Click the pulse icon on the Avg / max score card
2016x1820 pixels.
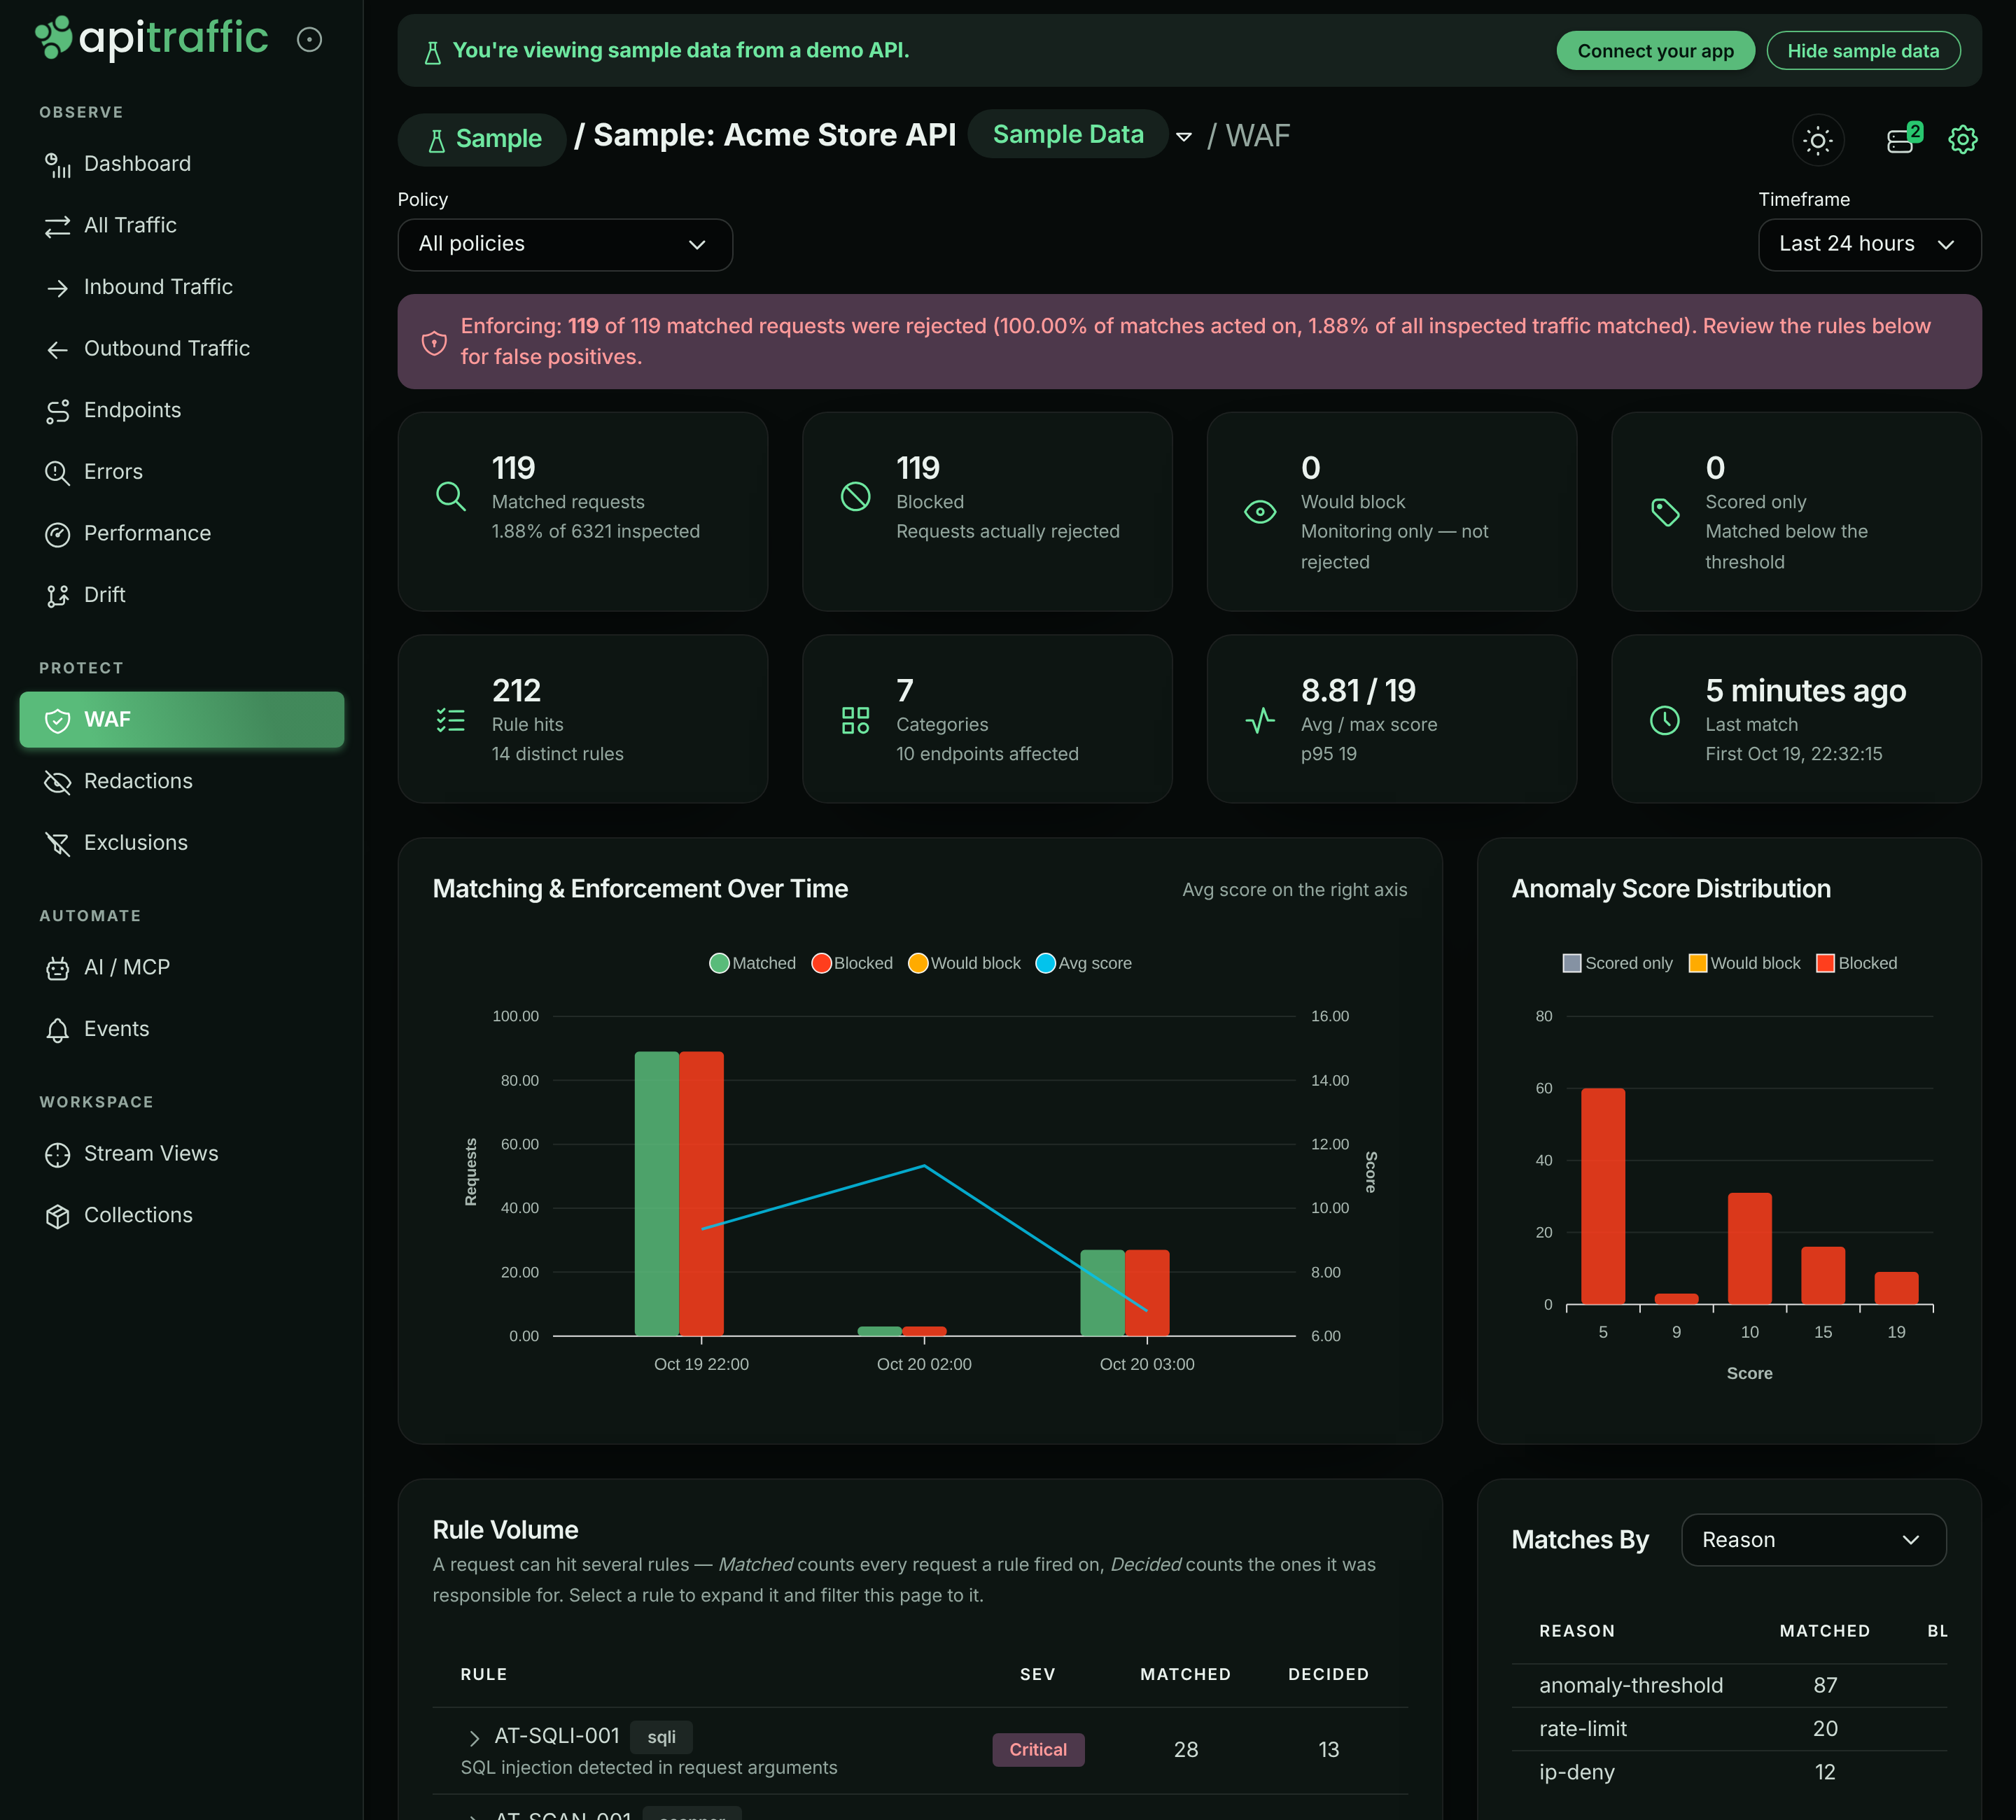[1260, 720]
